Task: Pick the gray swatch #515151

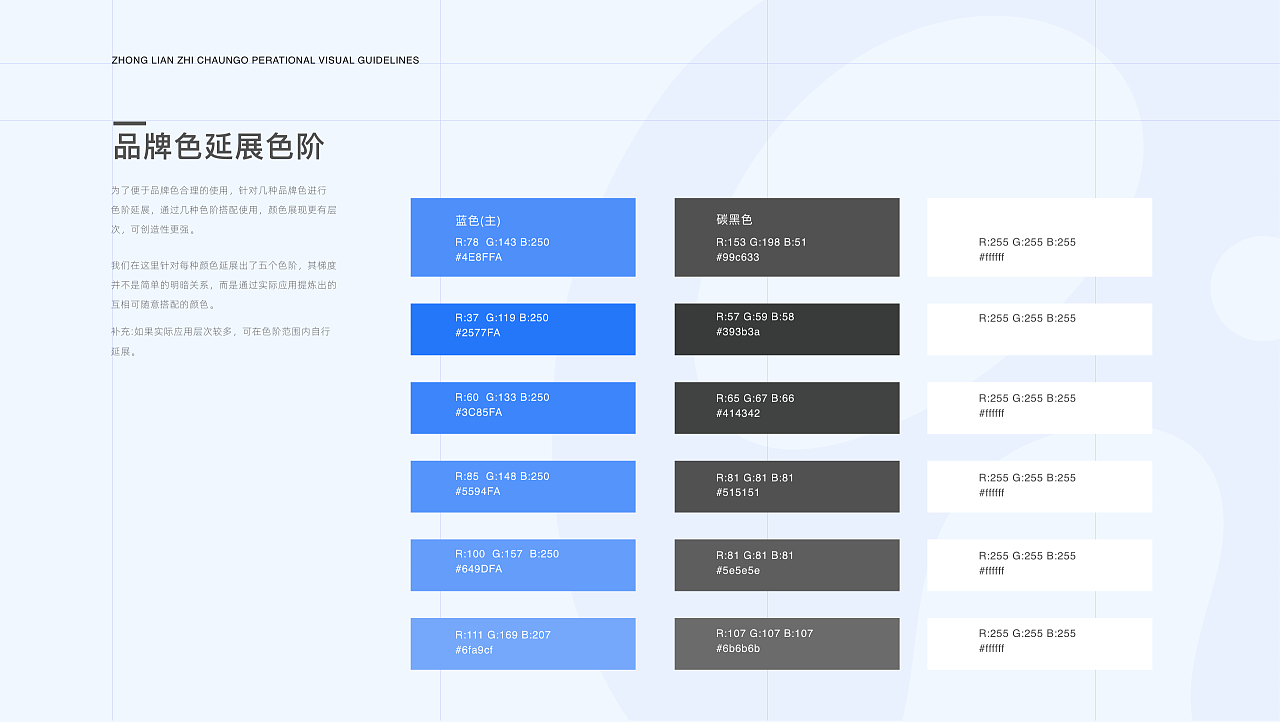Action: 787,487
